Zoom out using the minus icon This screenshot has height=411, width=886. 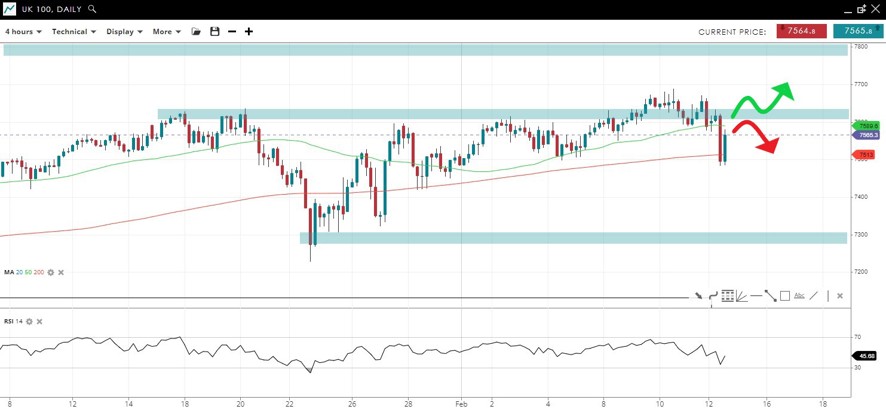232,32
